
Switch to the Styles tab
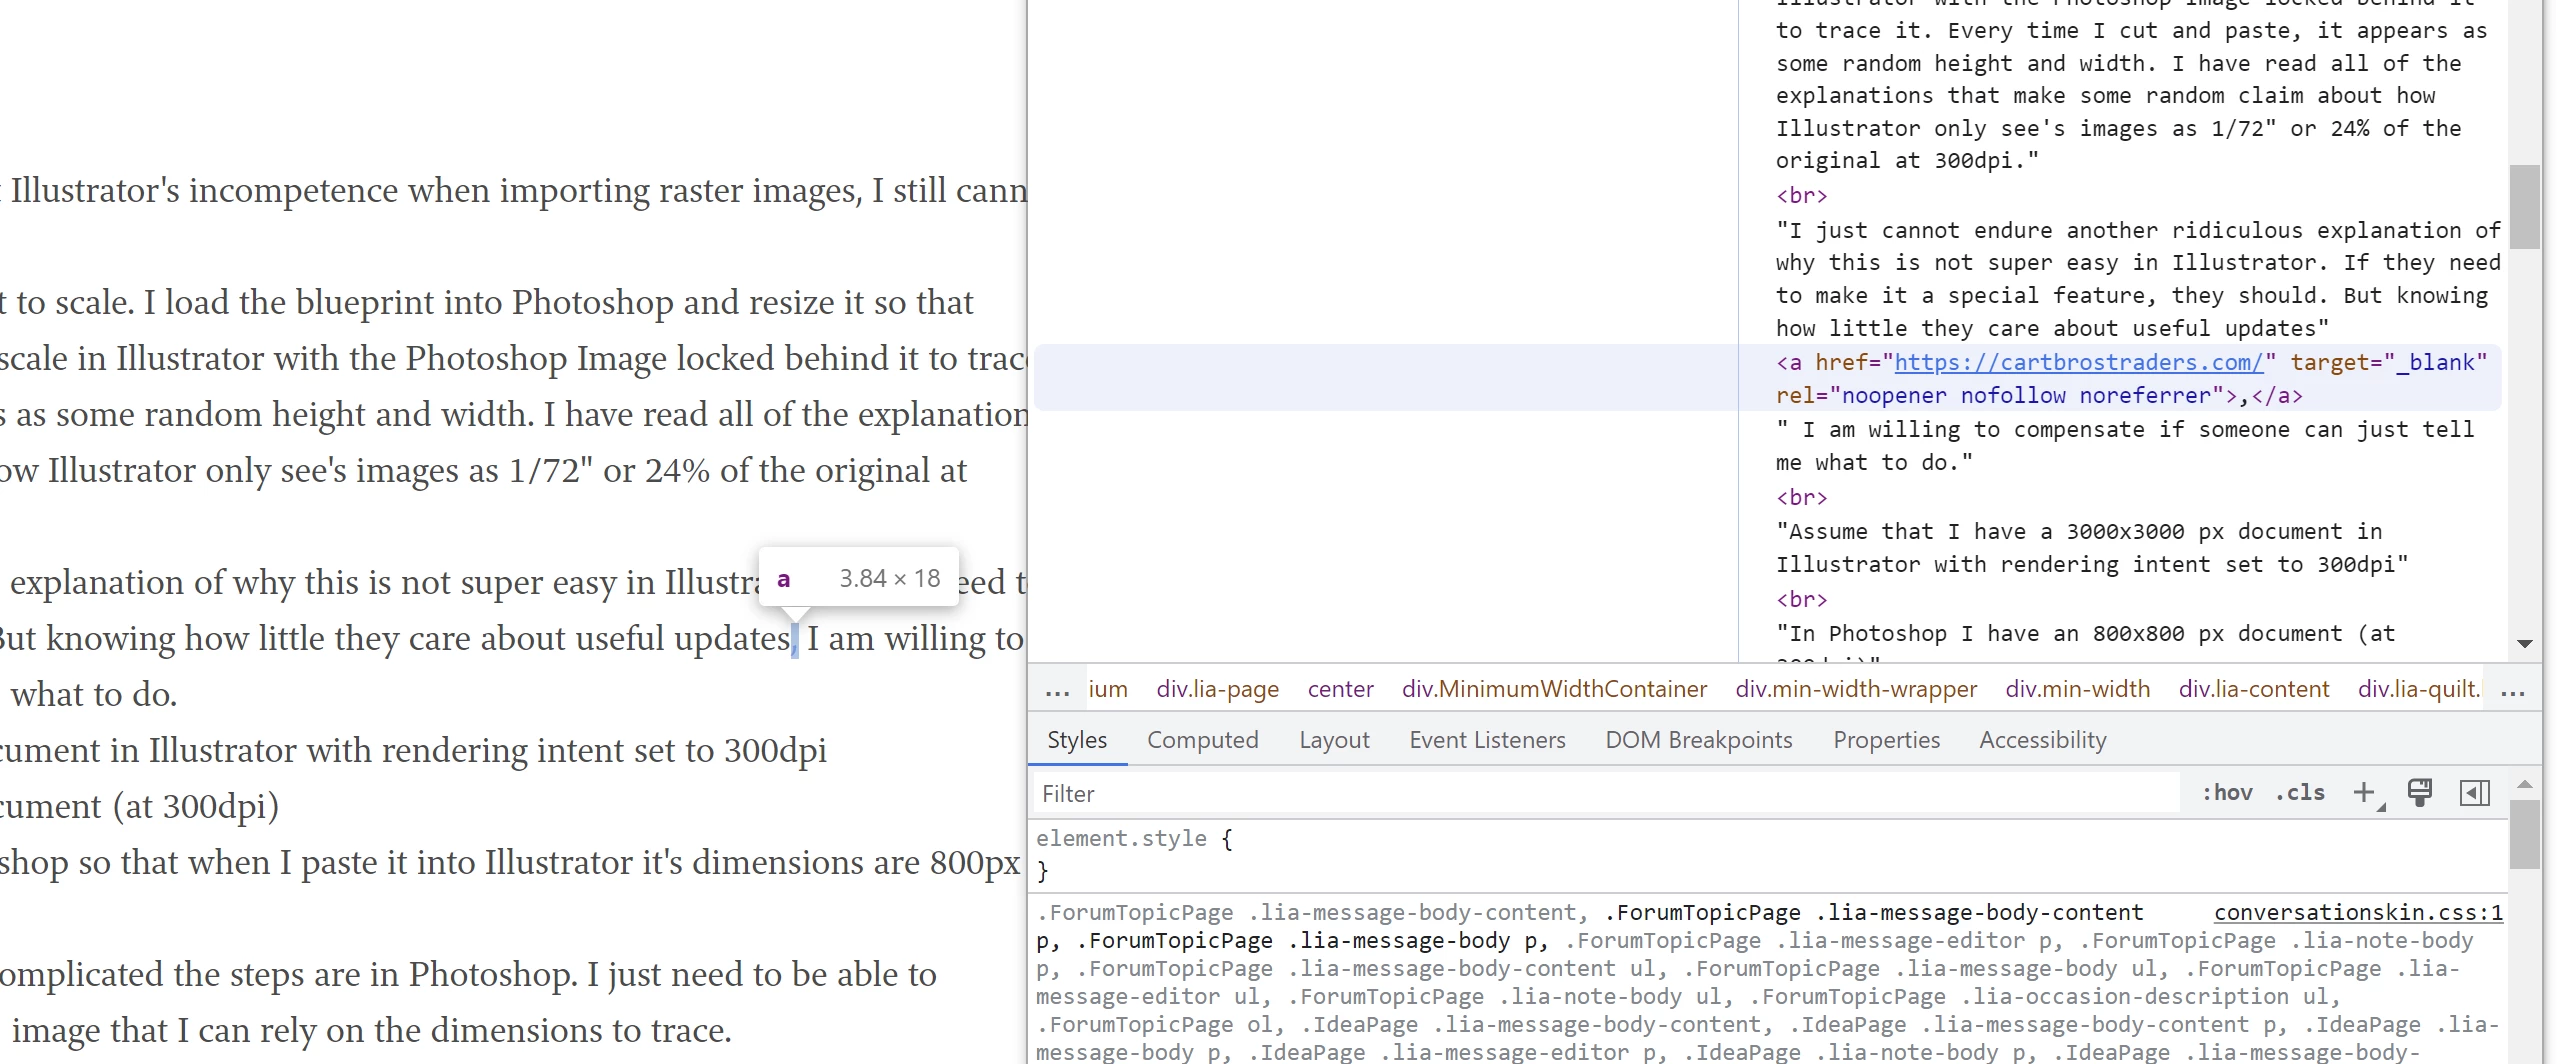pos(1077,740)
